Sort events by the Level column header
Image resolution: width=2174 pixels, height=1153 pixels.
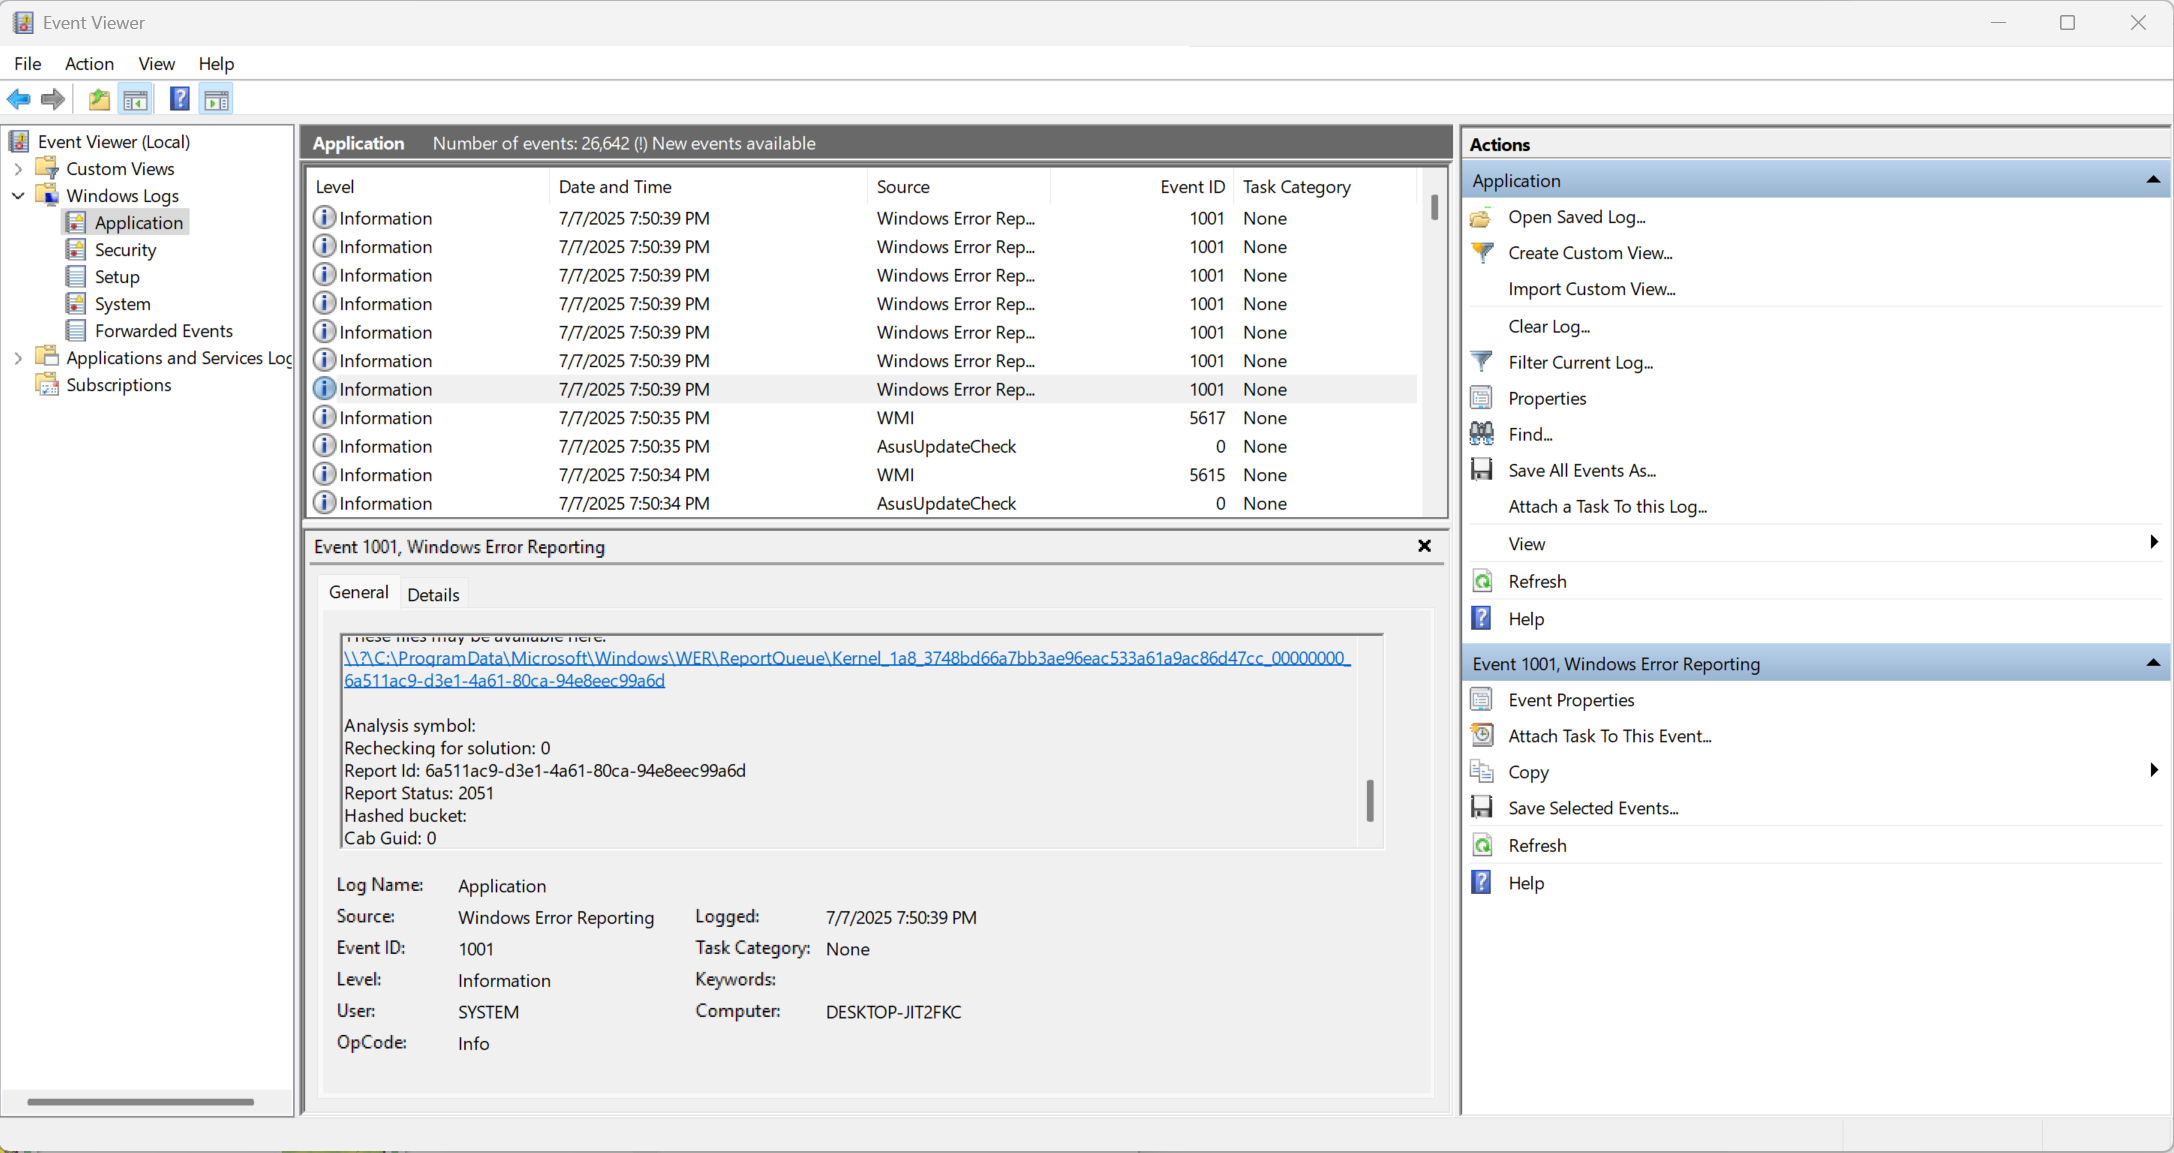click(x=428, y=187)
